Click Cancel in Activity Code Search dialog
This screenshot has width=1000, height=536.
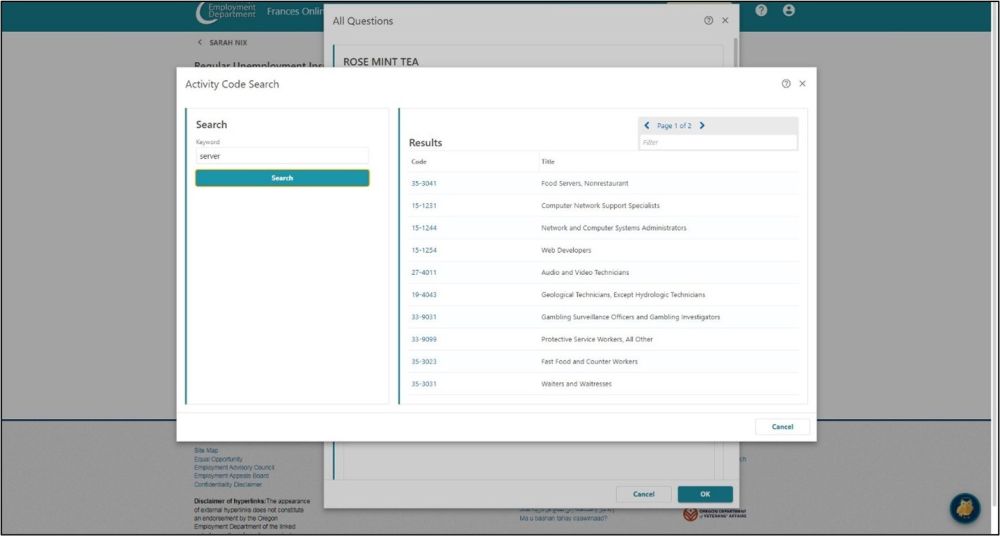point(782,427)
